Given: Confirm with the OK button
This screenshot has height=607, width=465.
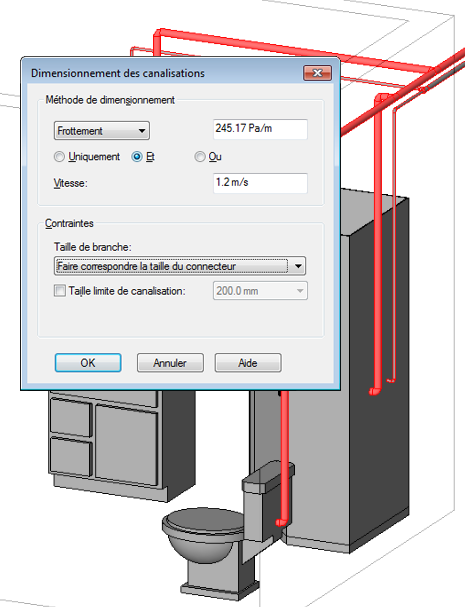Looking at the screenshot, I should (88, 363).
